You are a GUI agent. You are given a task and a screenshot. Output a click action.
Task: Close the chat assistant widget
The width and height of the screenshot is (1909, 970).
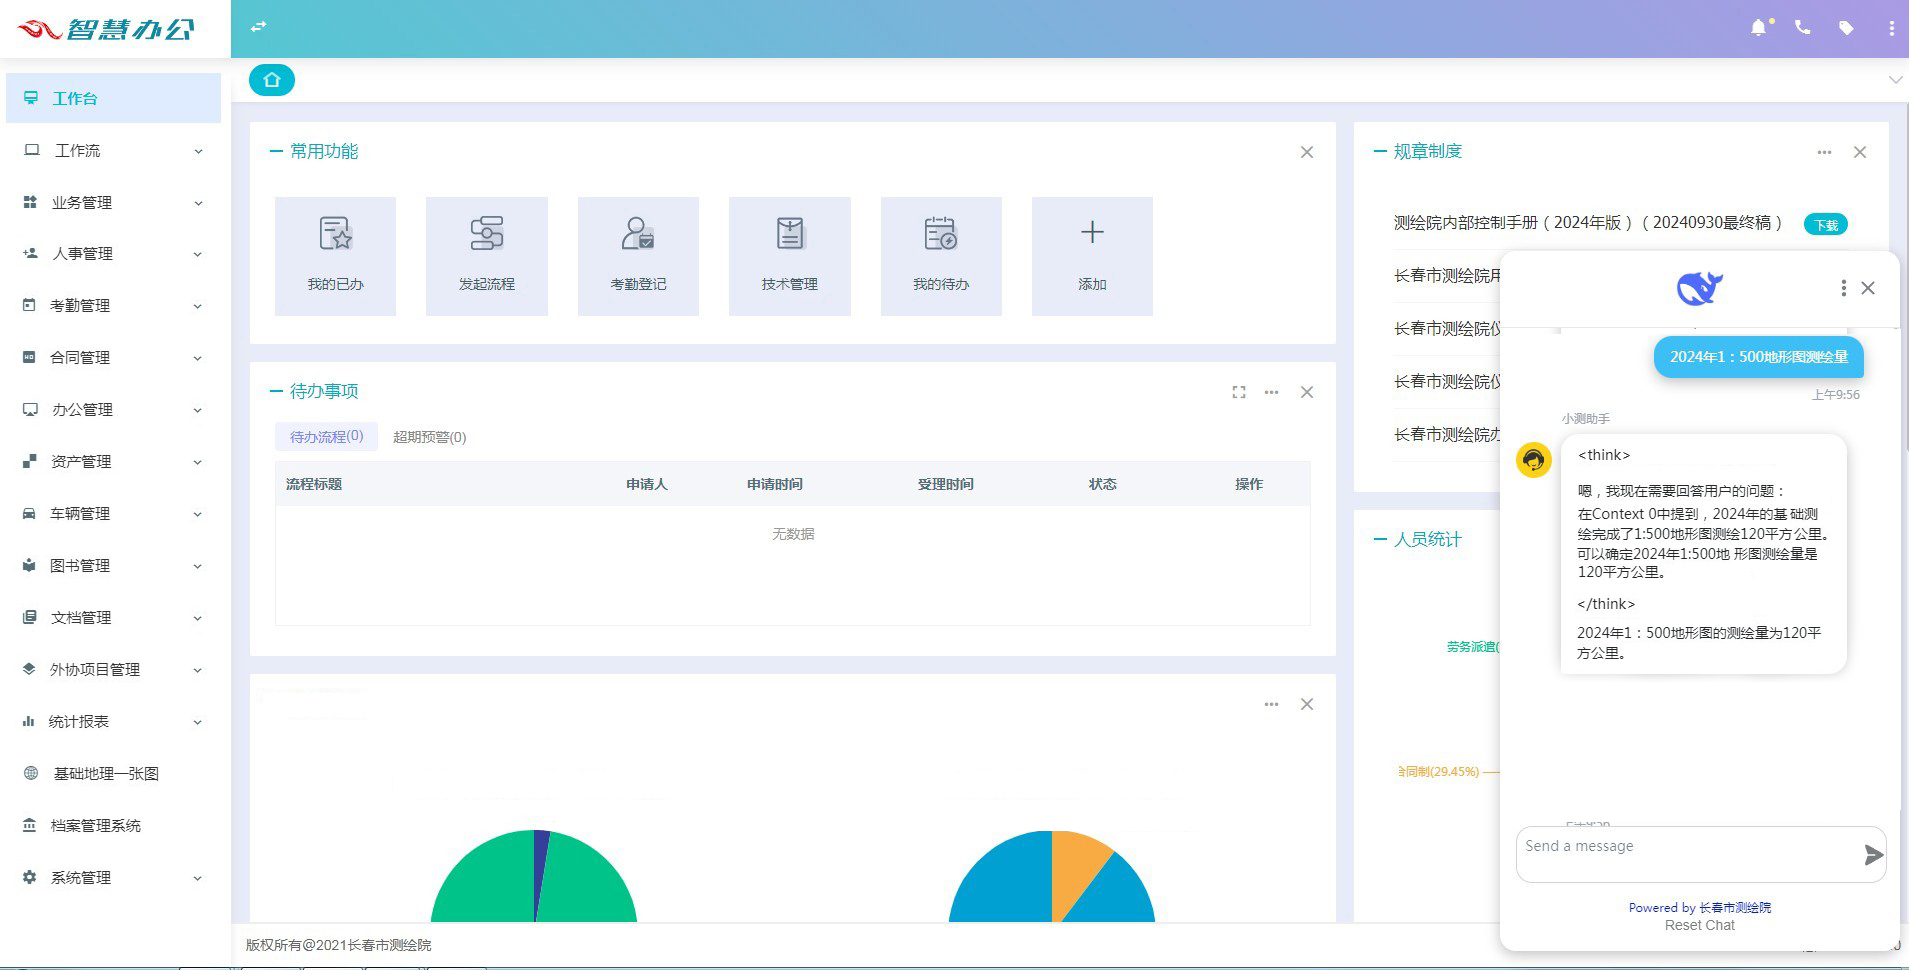click(1868, 288)
